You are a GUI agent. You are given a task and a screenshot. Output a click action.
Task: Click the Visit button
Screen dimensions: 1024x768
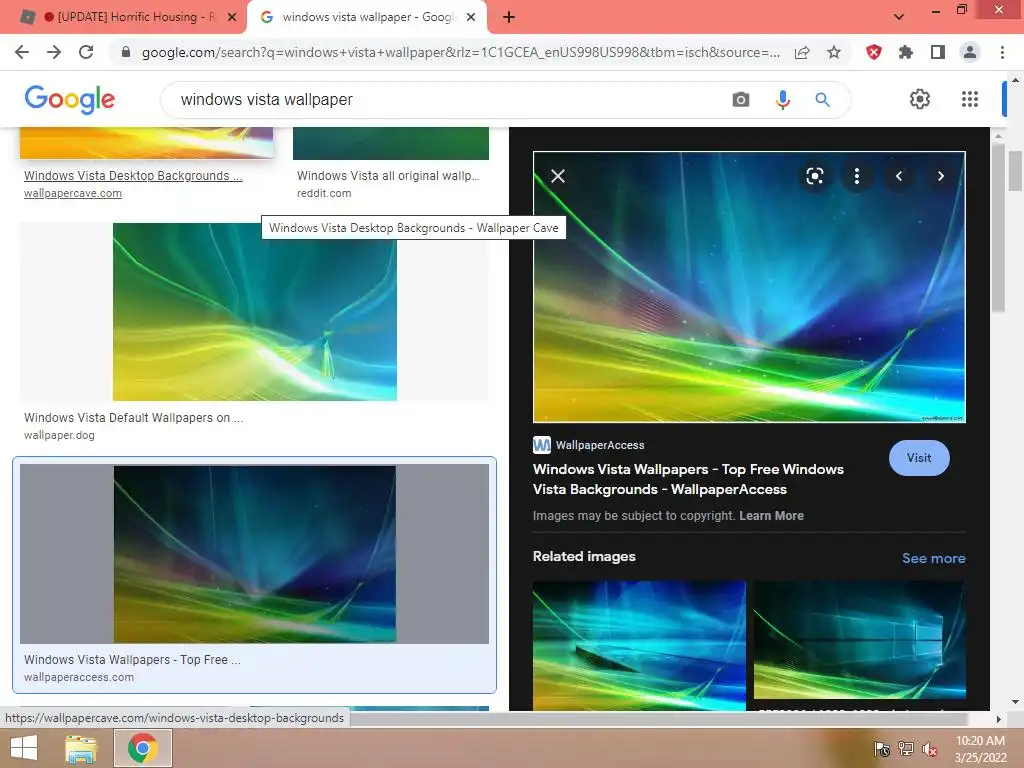pos(919,458)
